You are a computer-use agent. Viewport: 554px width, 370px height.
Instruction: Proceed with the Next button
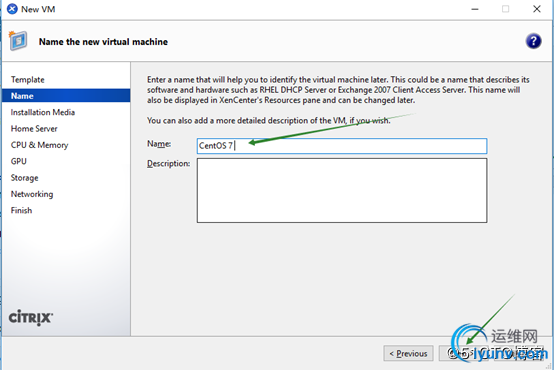point(464,353)
